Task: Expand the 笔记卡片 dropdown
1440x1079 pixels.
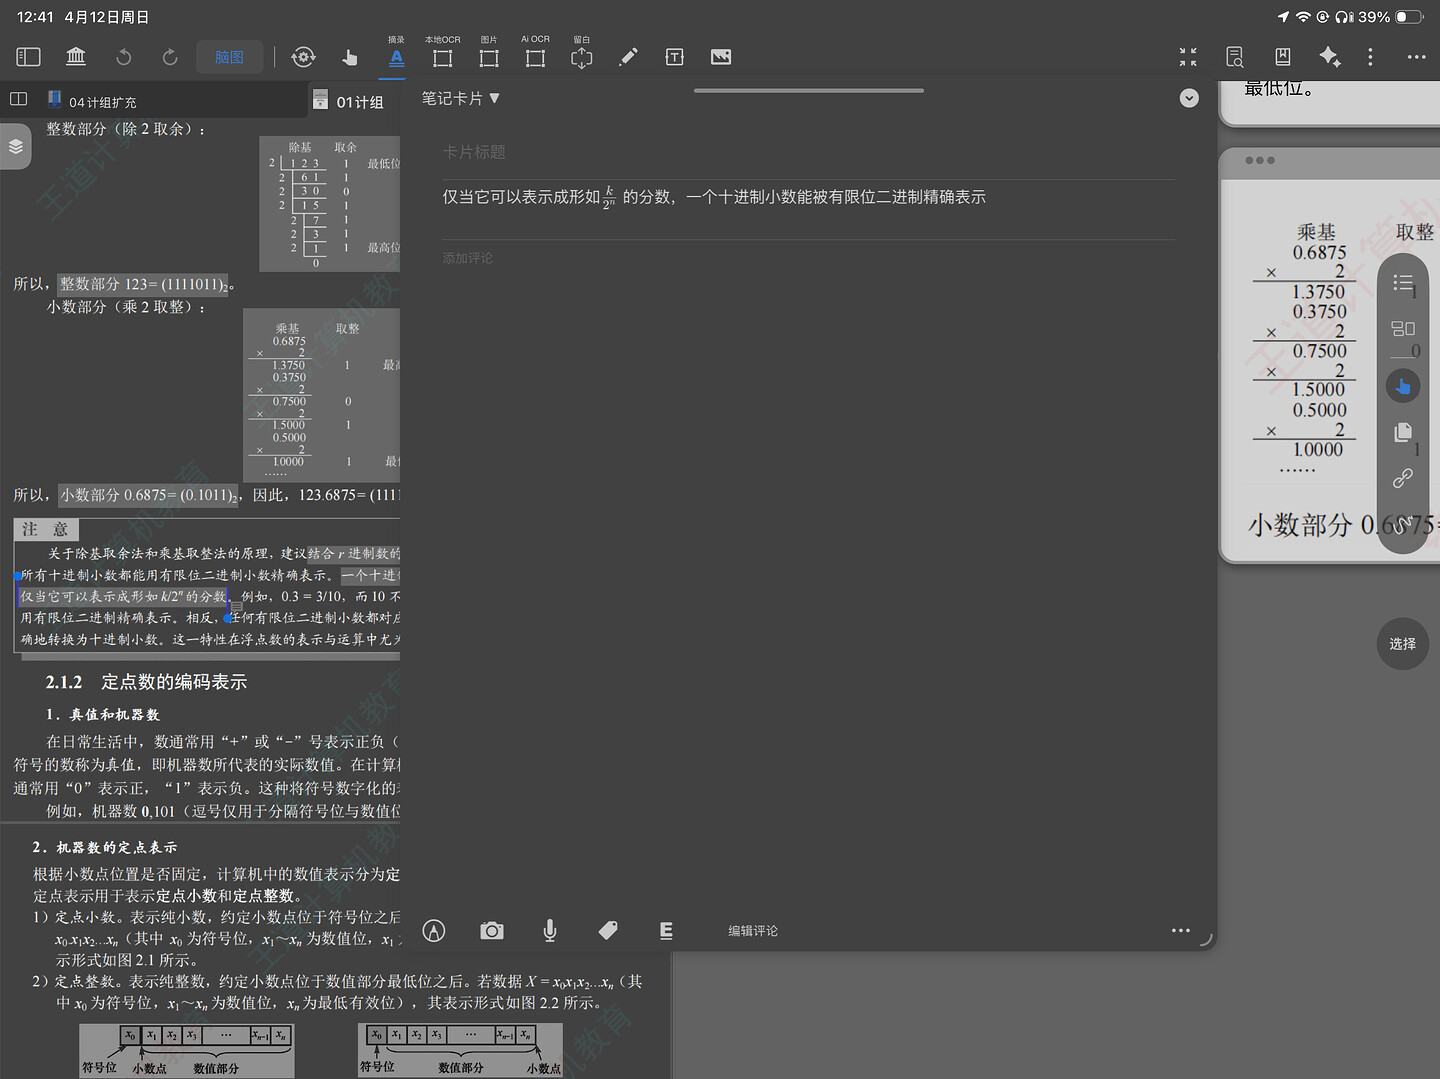Action: tap(460, 98)
